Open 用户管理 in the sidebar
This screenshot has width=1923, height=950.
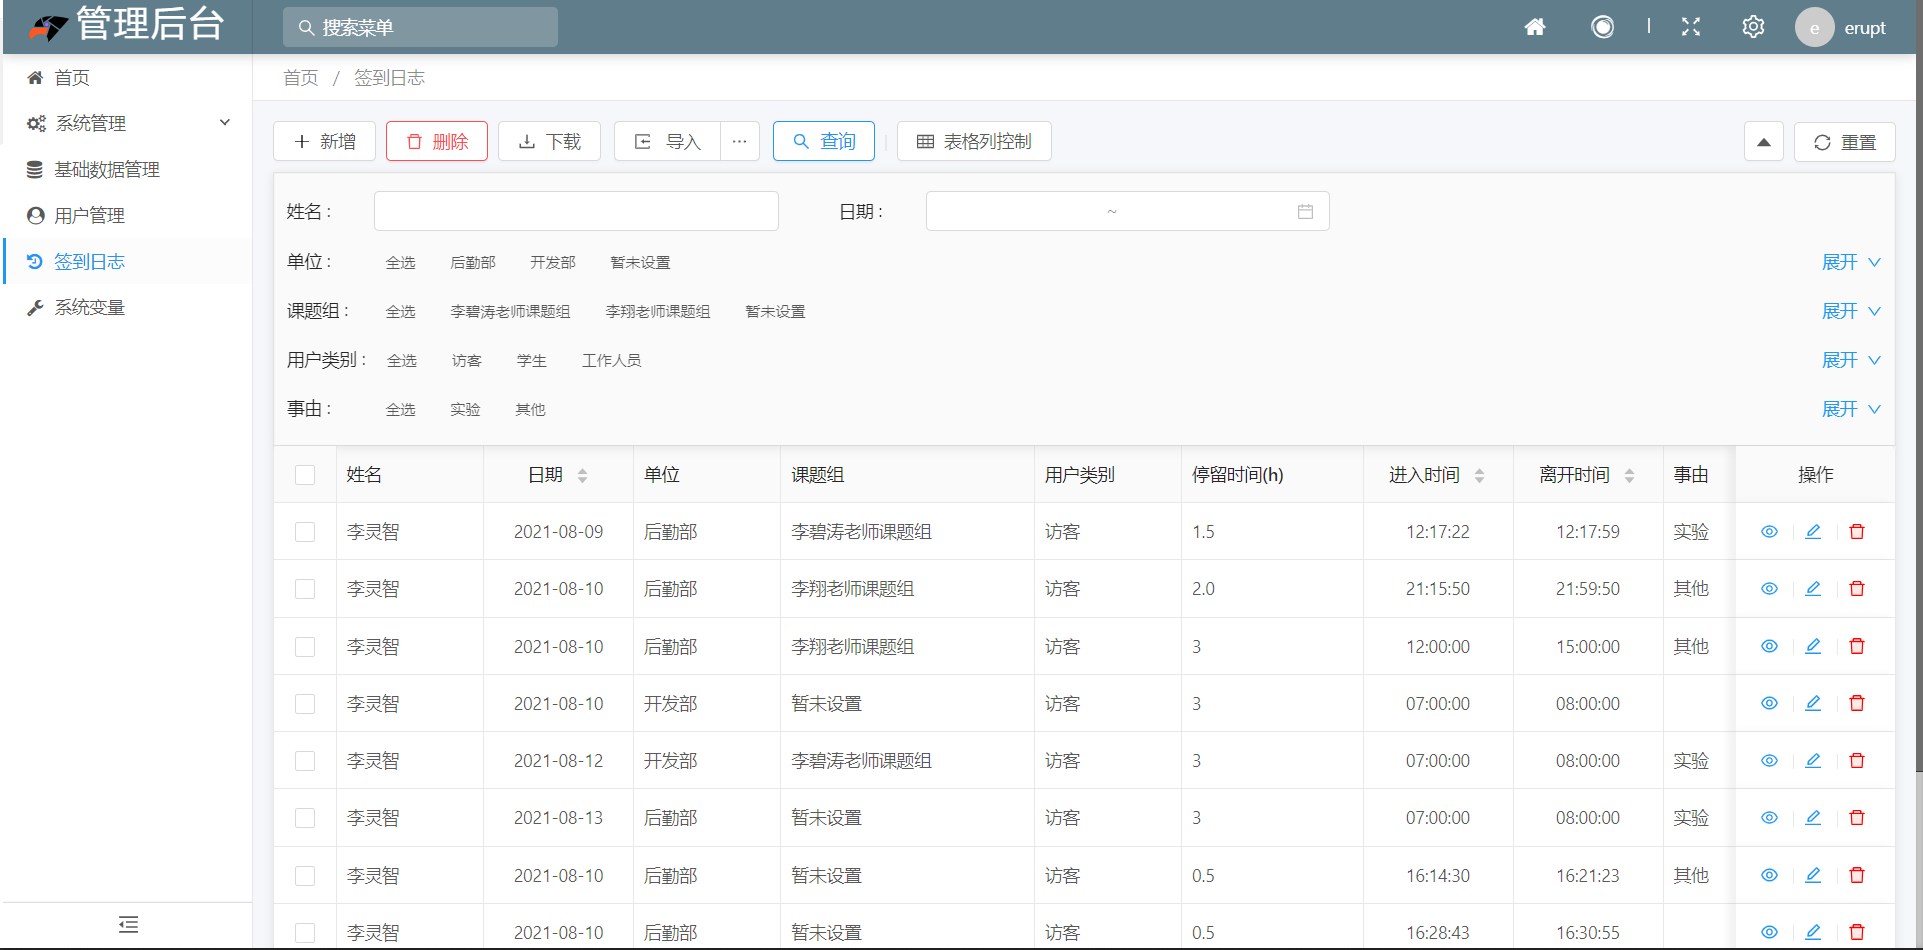coord(128,215)
